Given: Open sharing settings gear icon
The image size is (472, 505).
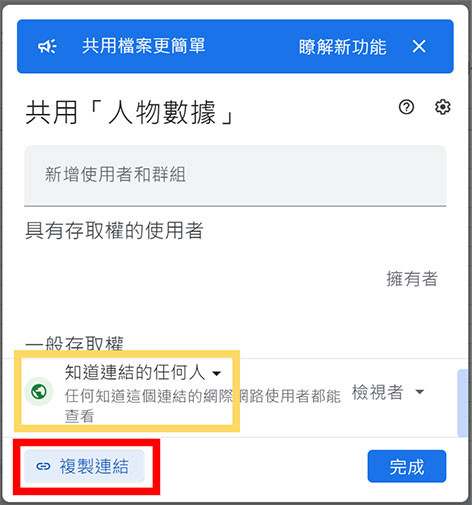Looking at the screenshot, I should [x=443, y=107].
